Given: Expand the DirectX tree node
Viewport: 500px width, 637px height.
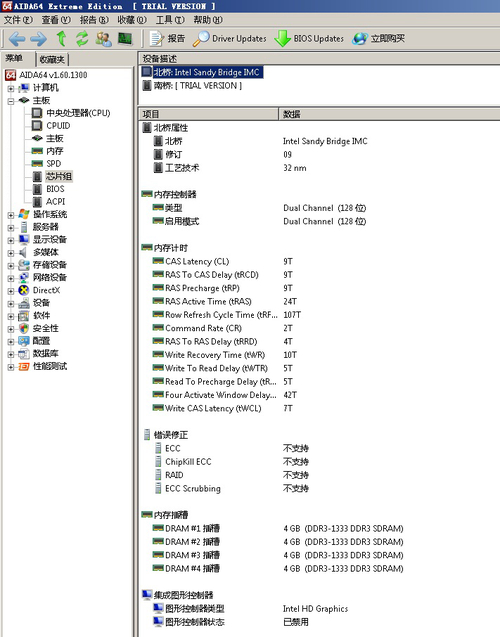Looking at the screenshot, I should point(11,290).
